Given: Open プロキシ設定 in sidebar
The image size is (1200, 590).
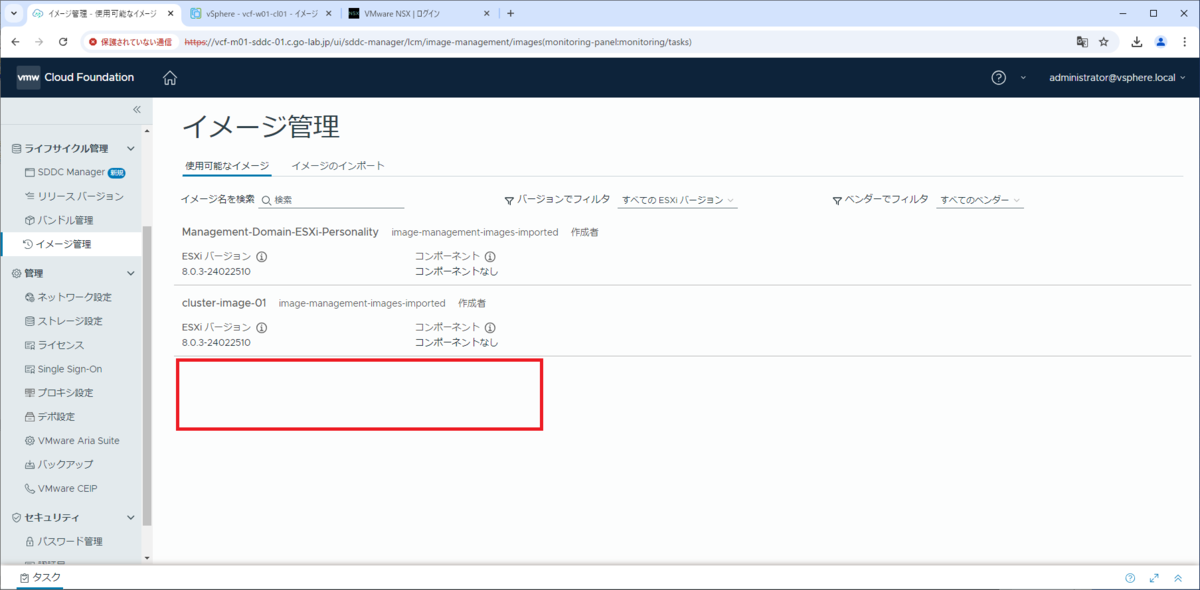Looking at the screenshot, I should point(58,393).
